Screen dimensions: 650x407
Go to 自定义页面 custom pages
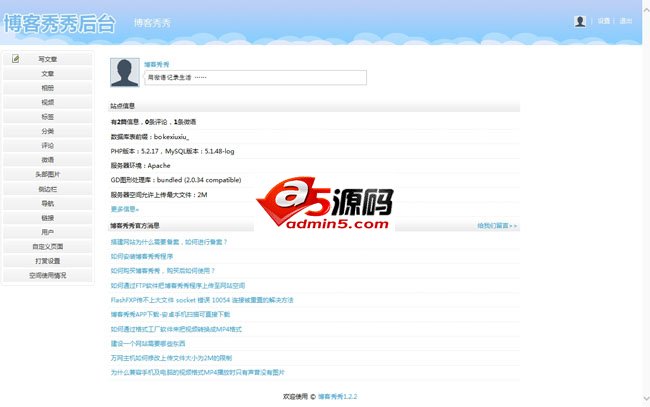[x=48, y=247]
